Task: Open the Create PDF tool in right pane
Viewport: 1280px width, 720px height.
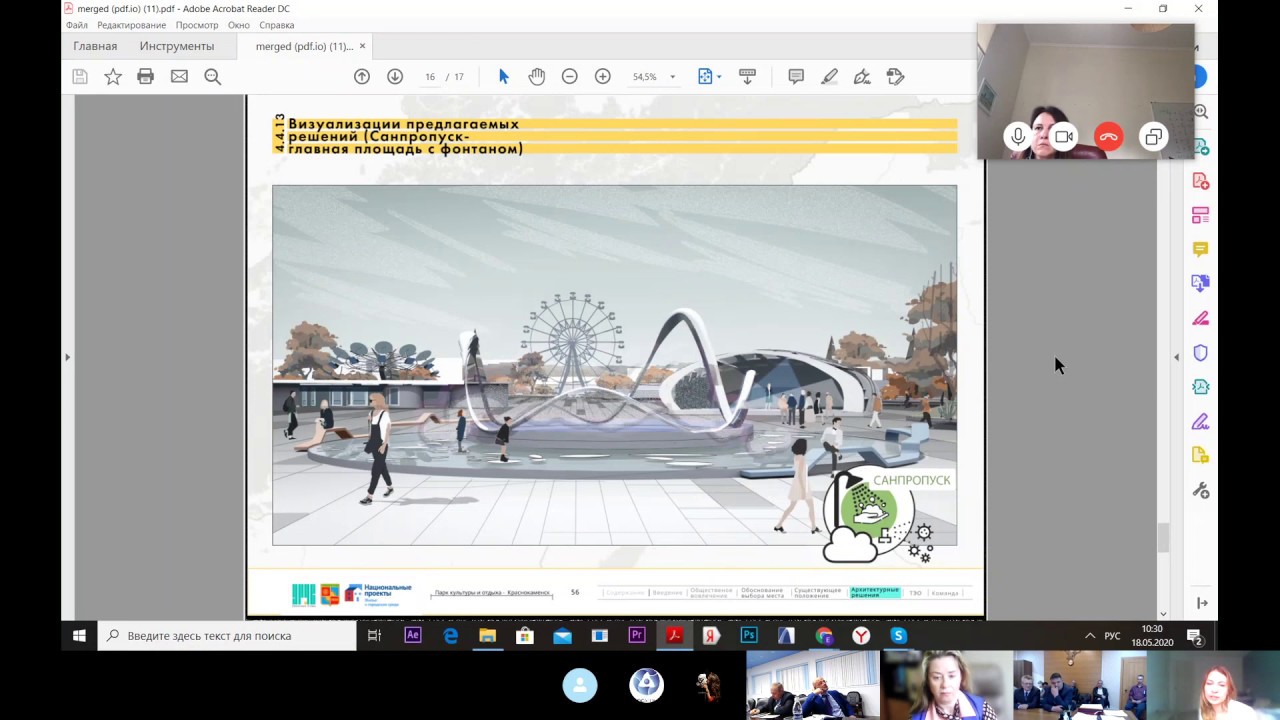Action: (1201, 181)
